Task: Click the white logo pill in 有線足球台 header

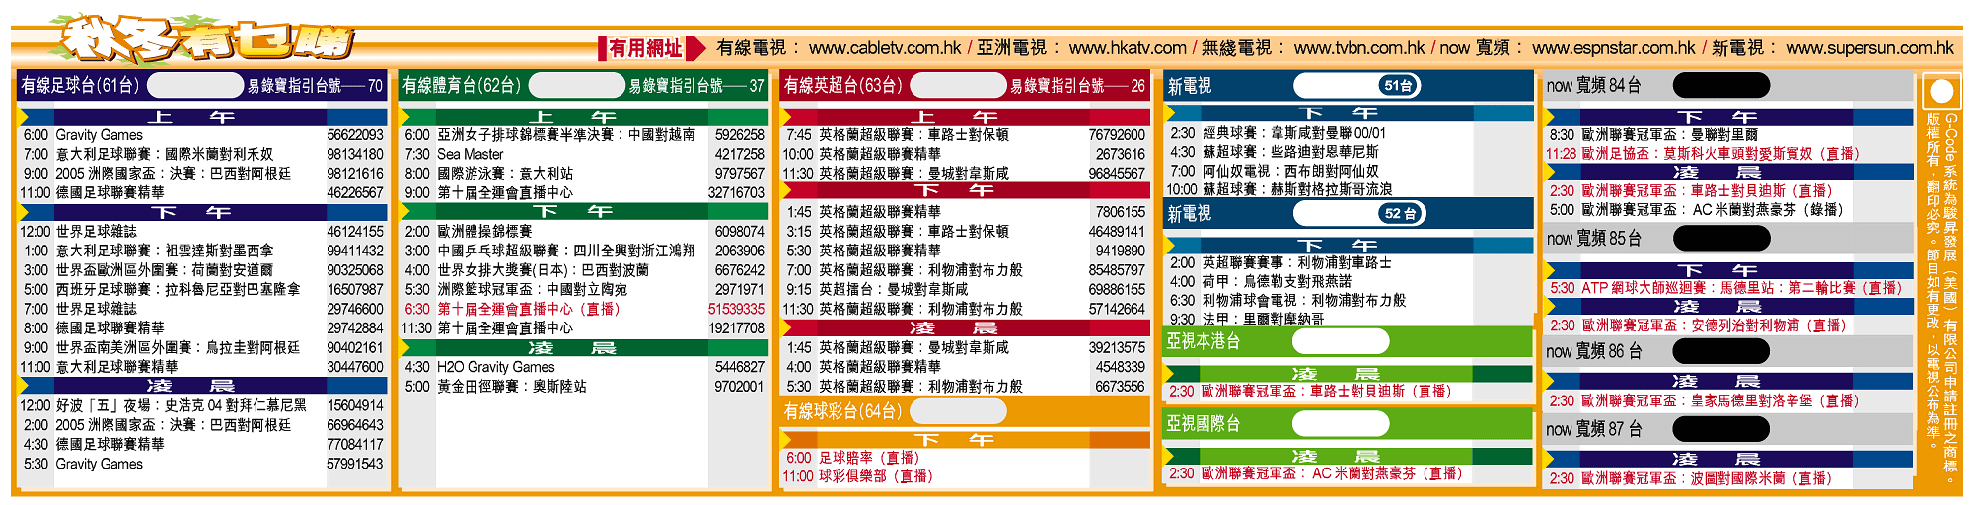Action: [x=195, y=86]
